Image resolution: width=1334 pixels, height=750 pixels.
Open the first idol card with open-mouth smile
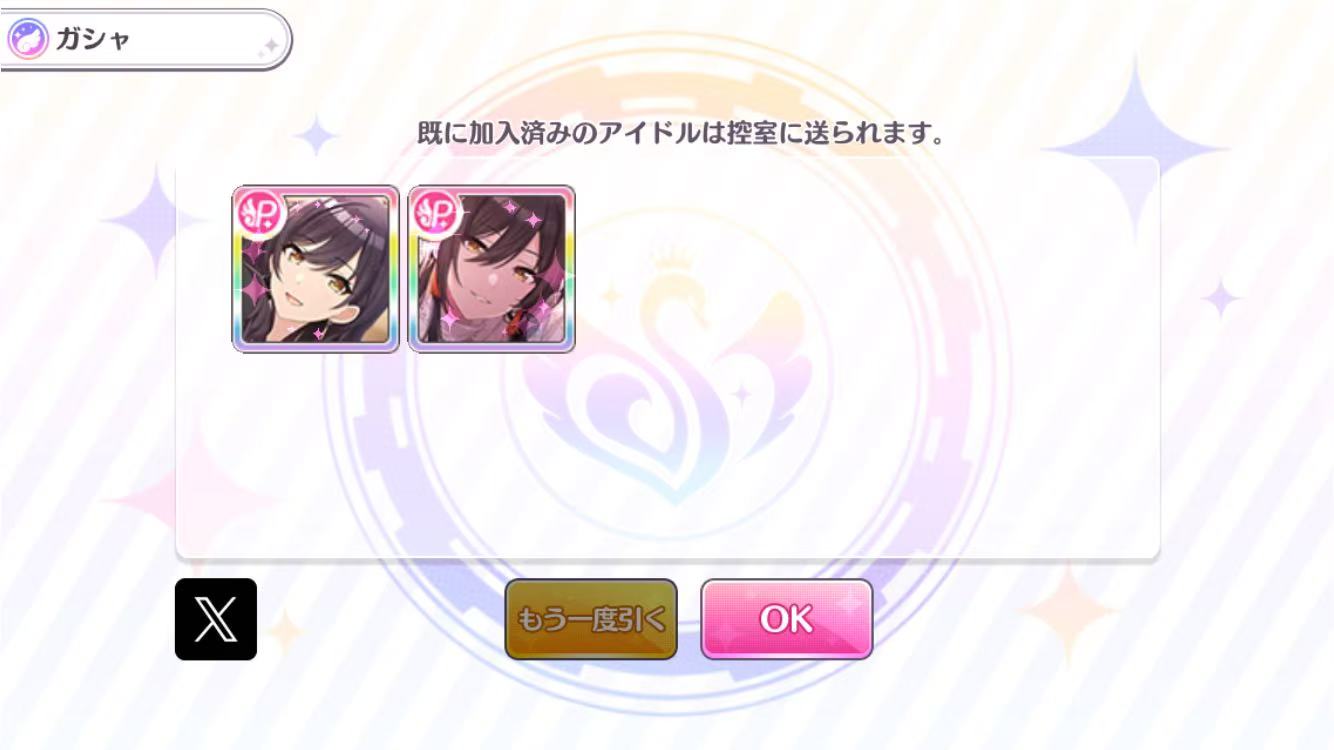click(316, 269)
